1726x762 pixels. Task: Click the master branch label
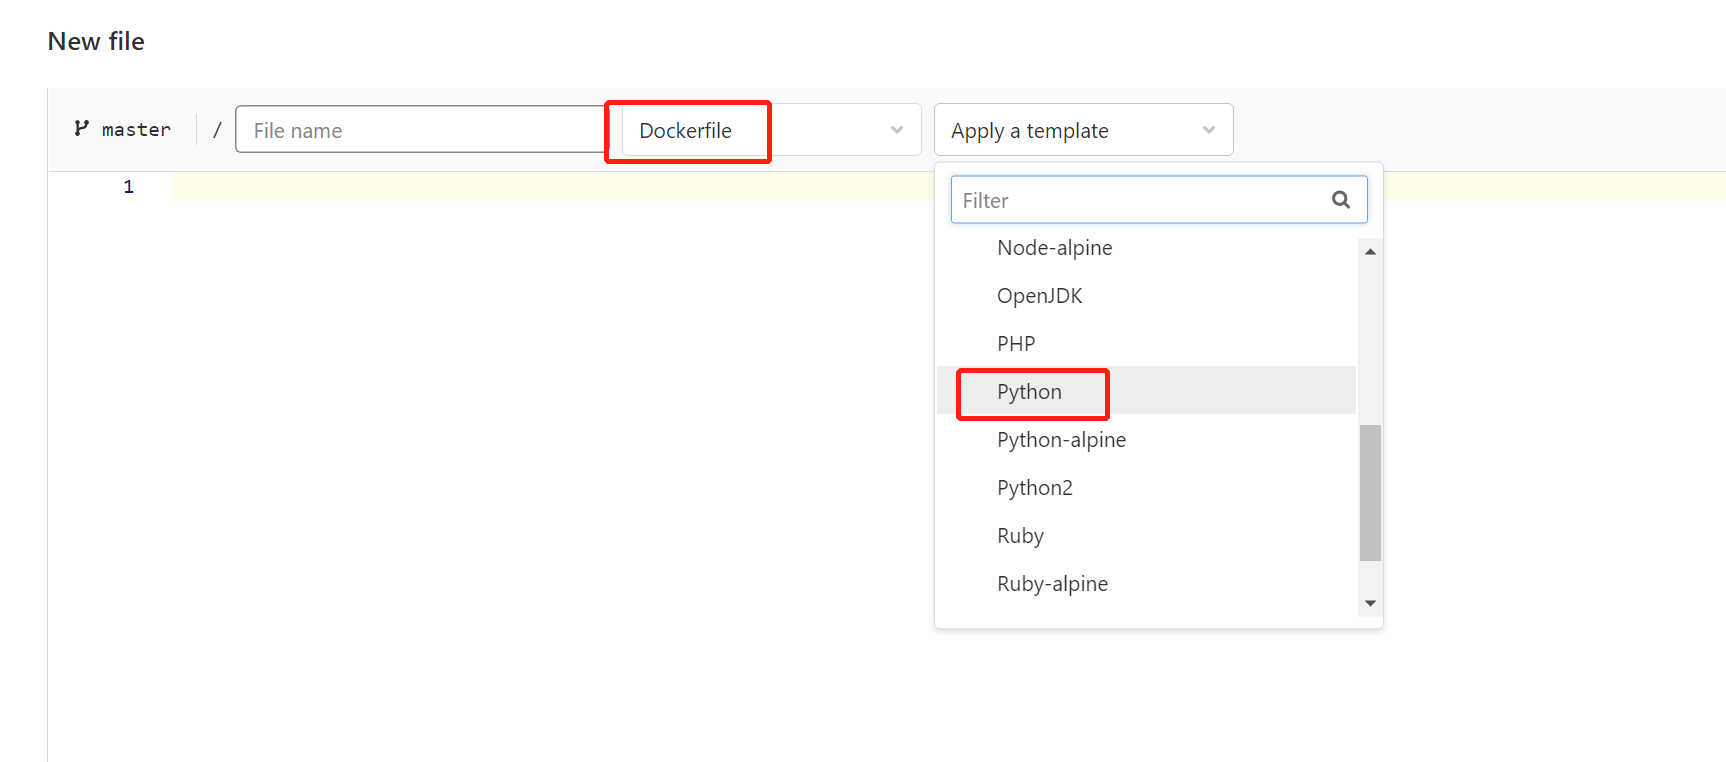click(x=136, y=130)
